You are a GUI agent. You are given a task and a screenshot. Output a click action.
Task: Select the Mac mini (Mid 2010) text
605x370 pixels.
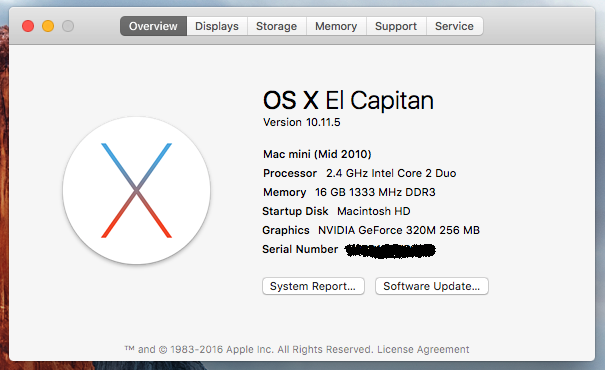(317, 154)
